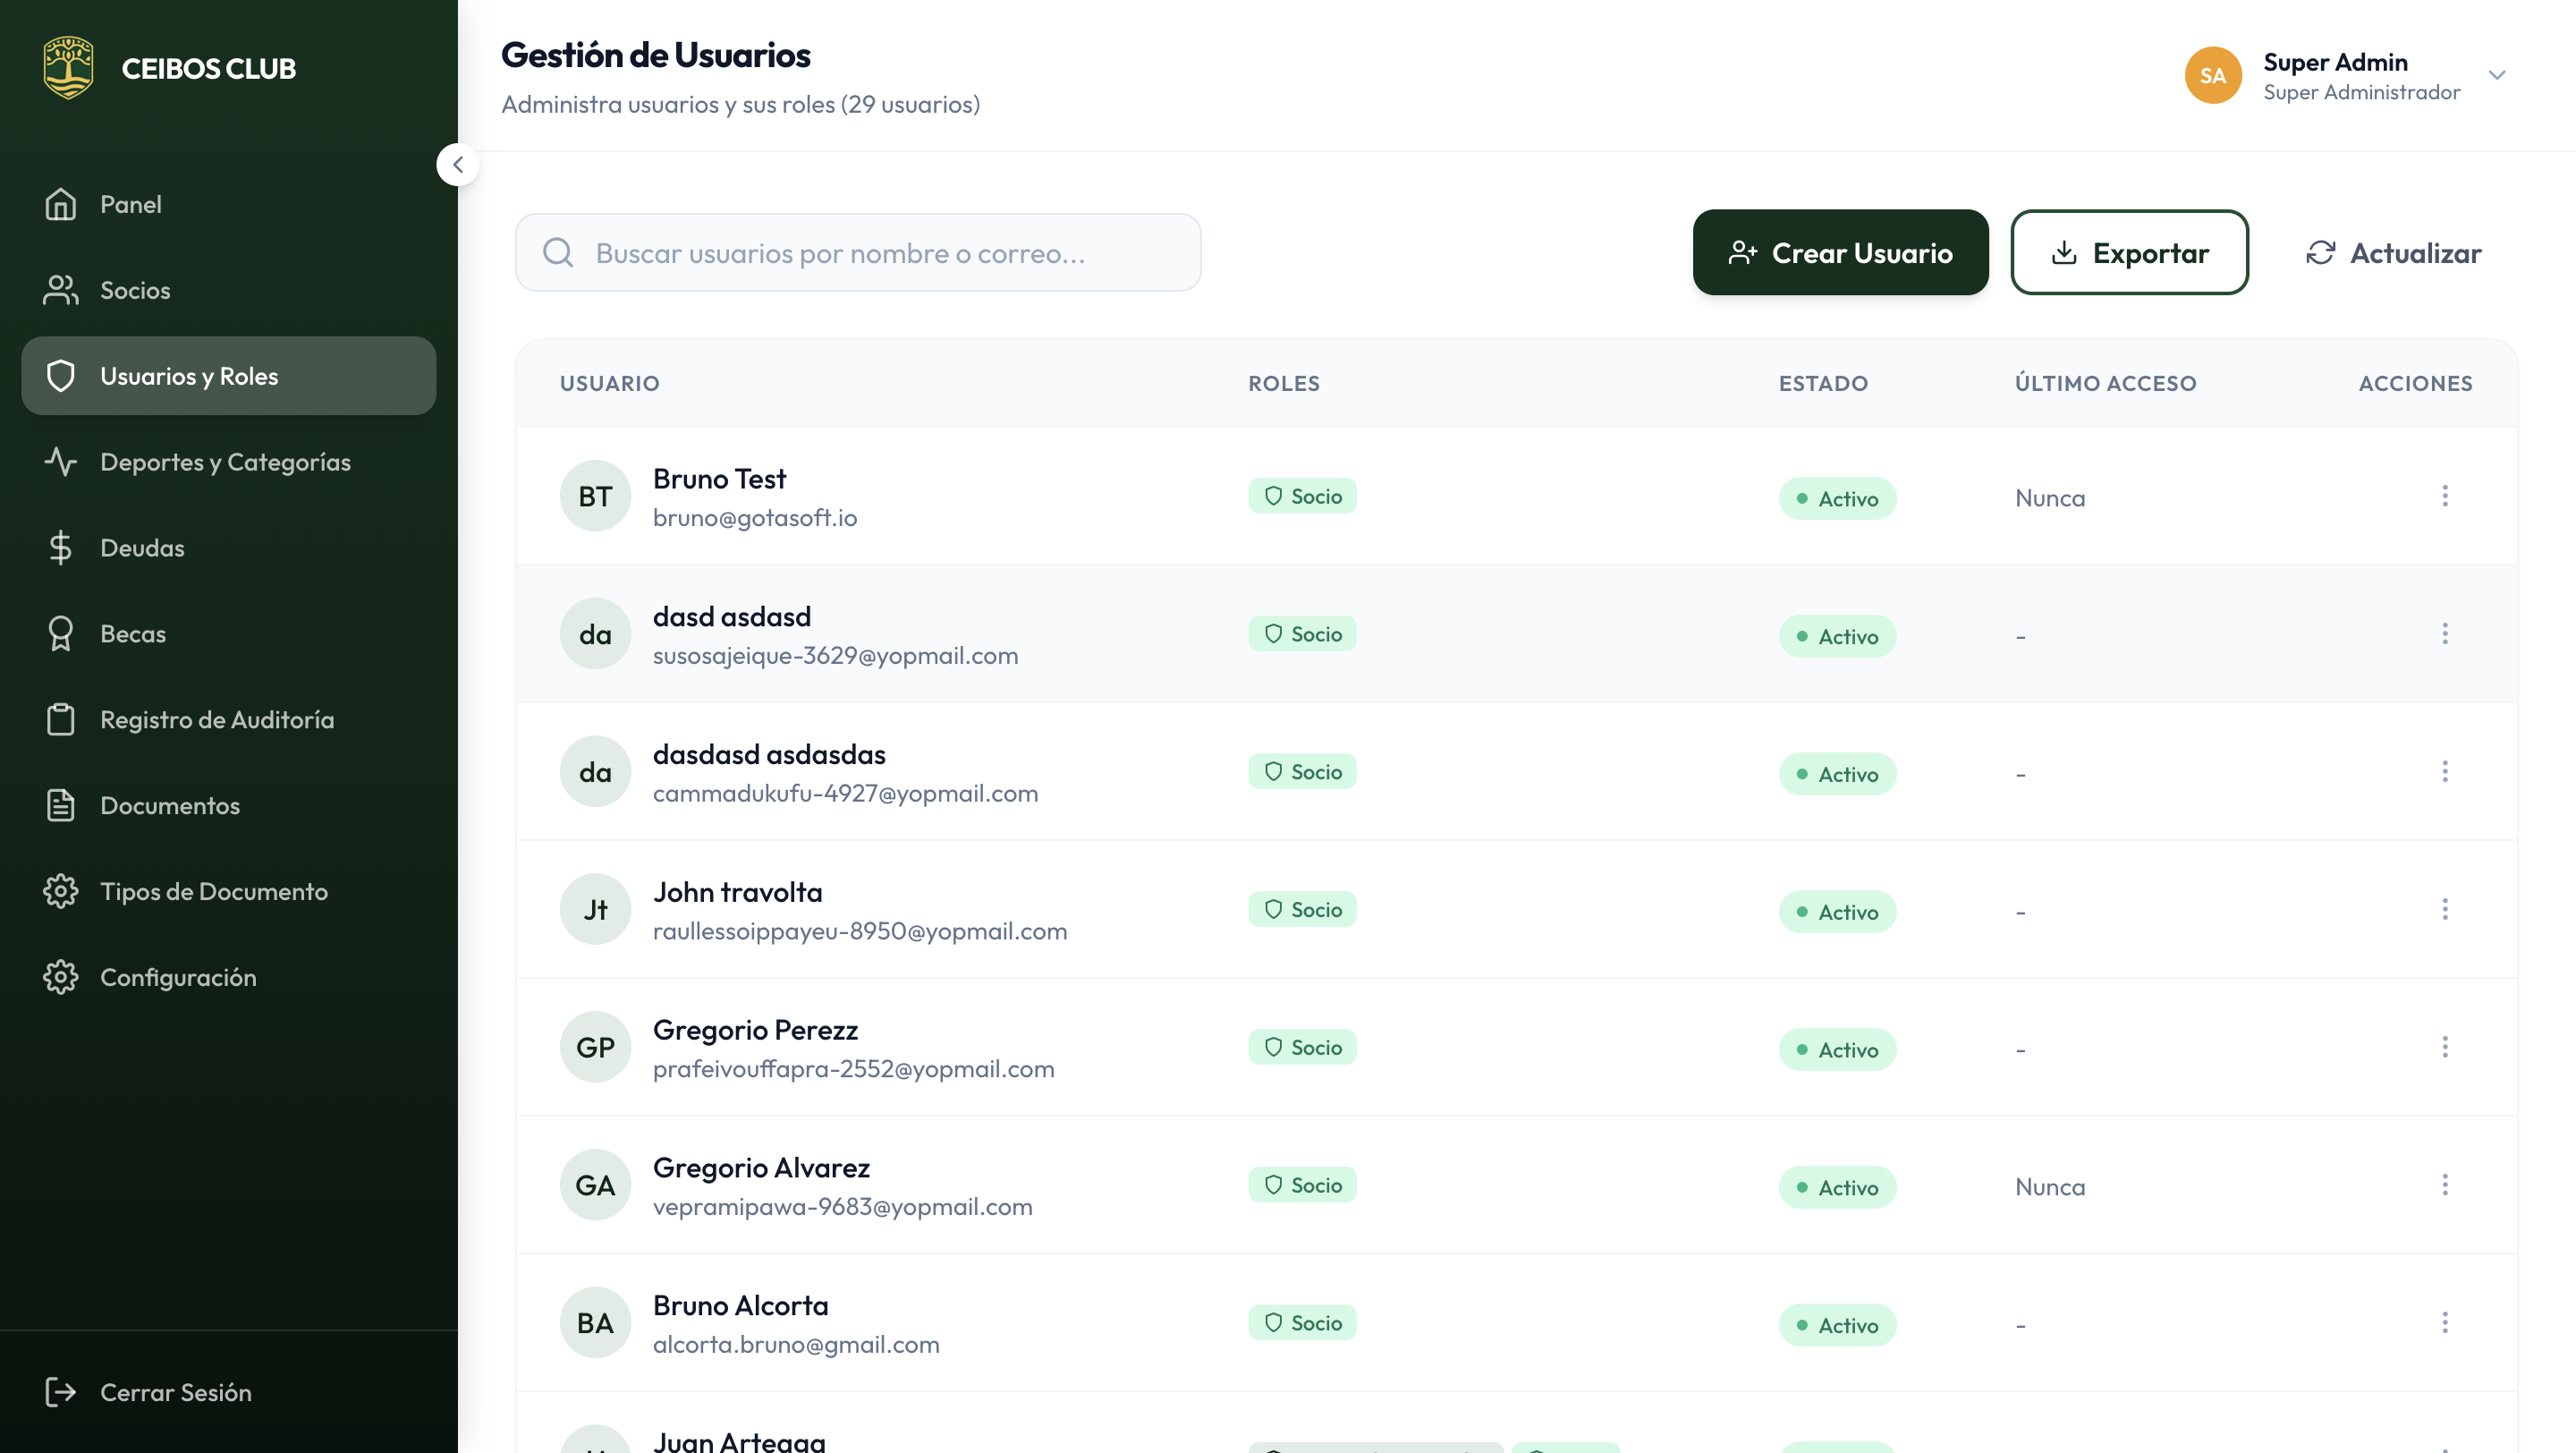Click the Cerrar Sesión logout icon
This screenshot has height=1453, width=2576.
coord(60,1392)
